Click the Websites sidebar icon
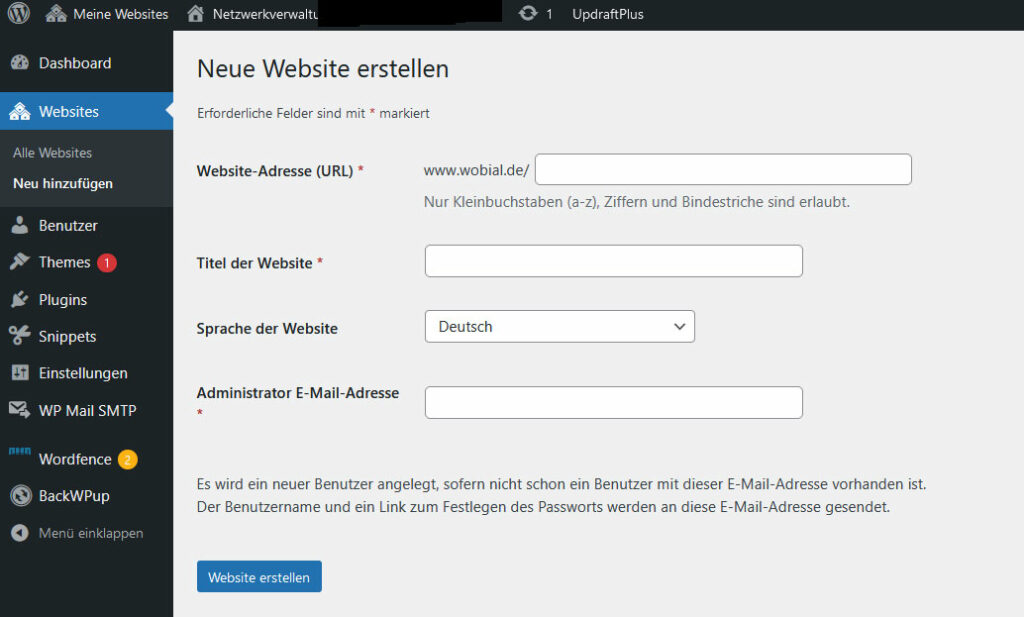The width and height of the screenshot is (1024, 617). 20,112
